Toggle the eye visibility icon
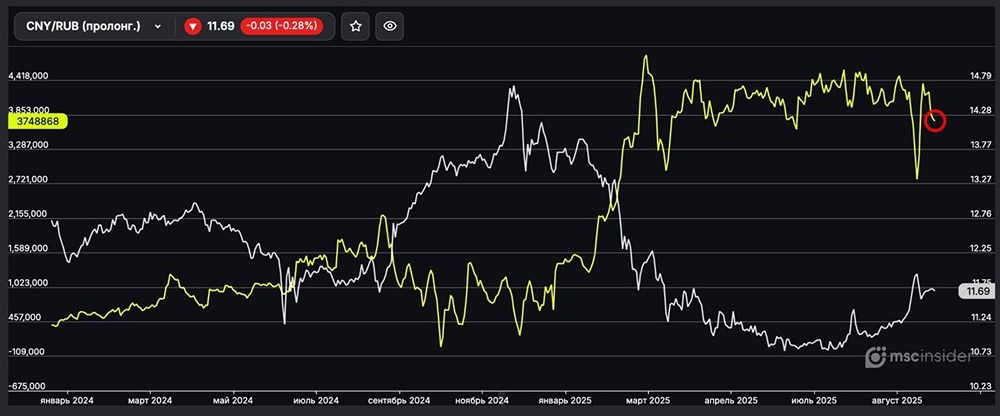The image size is (1000, 416). pos(390,27)
